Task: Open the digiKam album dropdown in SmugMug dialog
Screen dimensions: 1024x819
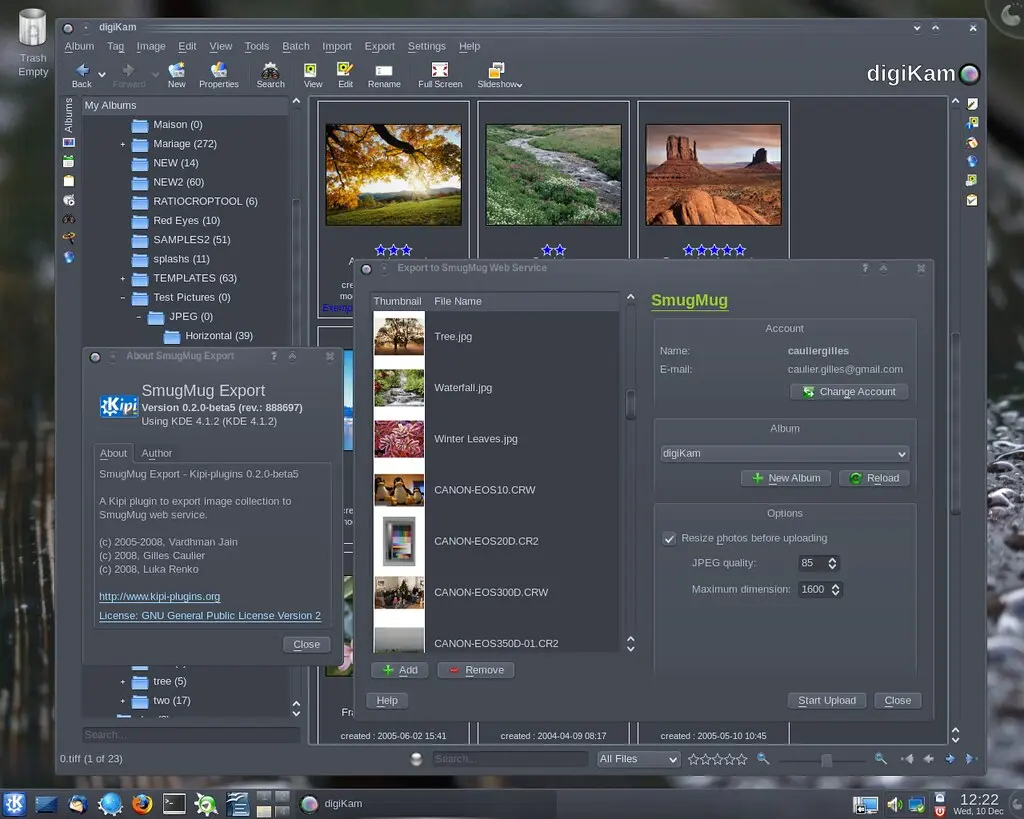Action: [x=784, y=453]
